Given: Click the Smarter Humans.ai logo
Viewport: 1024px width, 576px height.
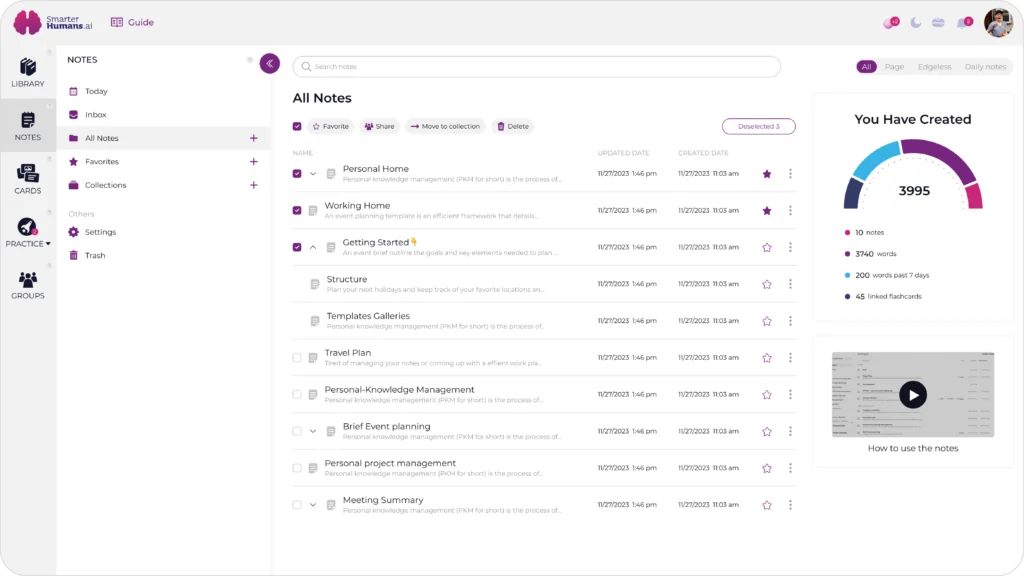Looking at the screenshot, I should (x=53, y=22).
